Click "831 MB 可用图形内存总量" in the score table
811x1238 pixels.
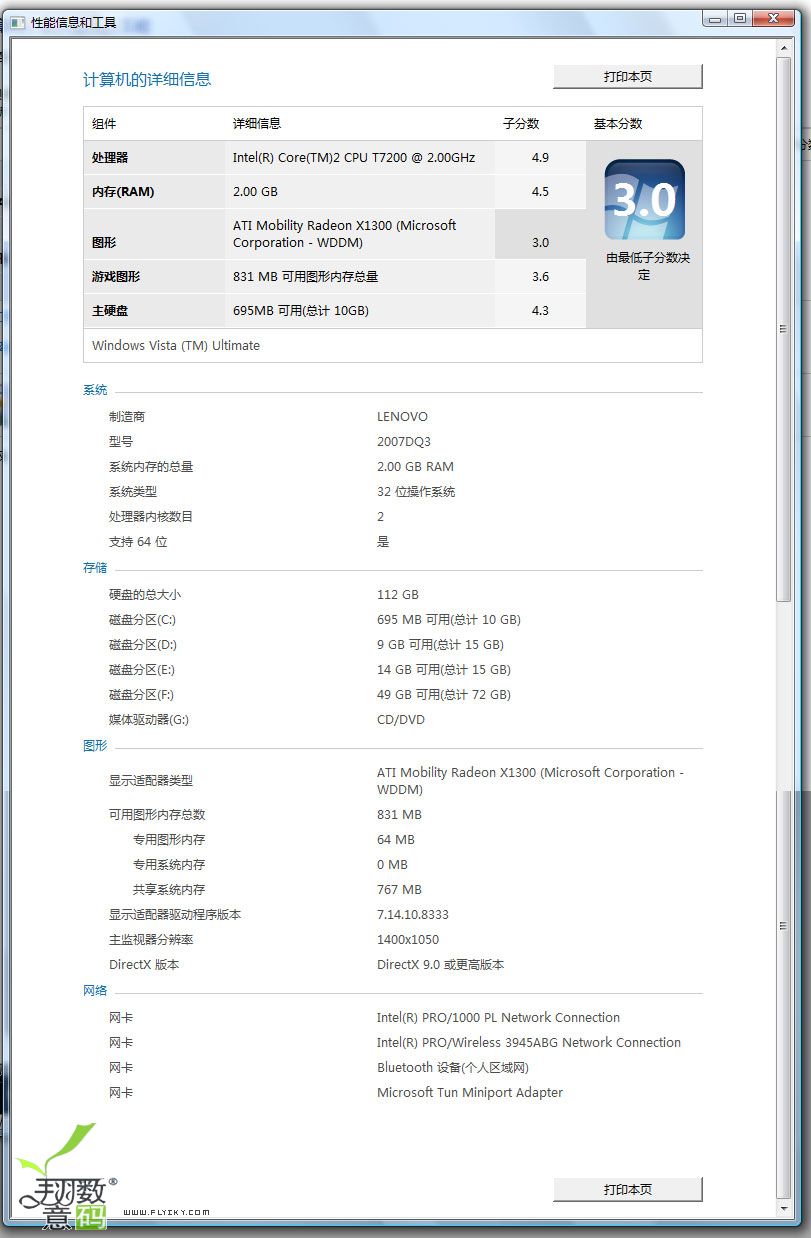click(x=306, y=277)
